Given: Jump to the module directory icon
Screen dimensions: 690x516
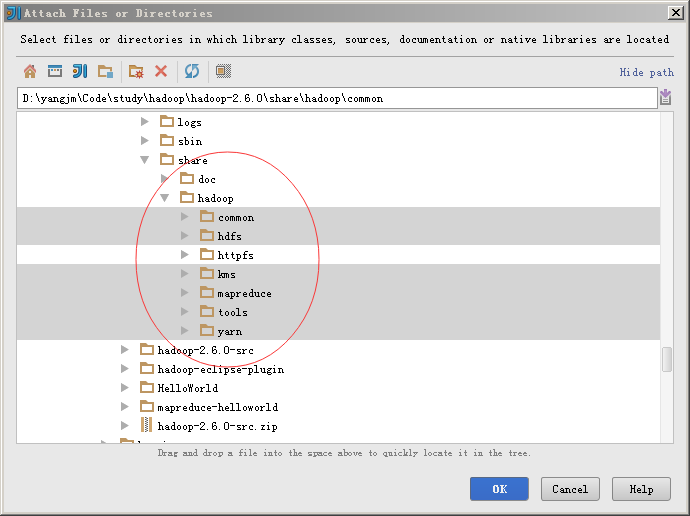Looking at the screenshot, I should [x=106, y=71].
